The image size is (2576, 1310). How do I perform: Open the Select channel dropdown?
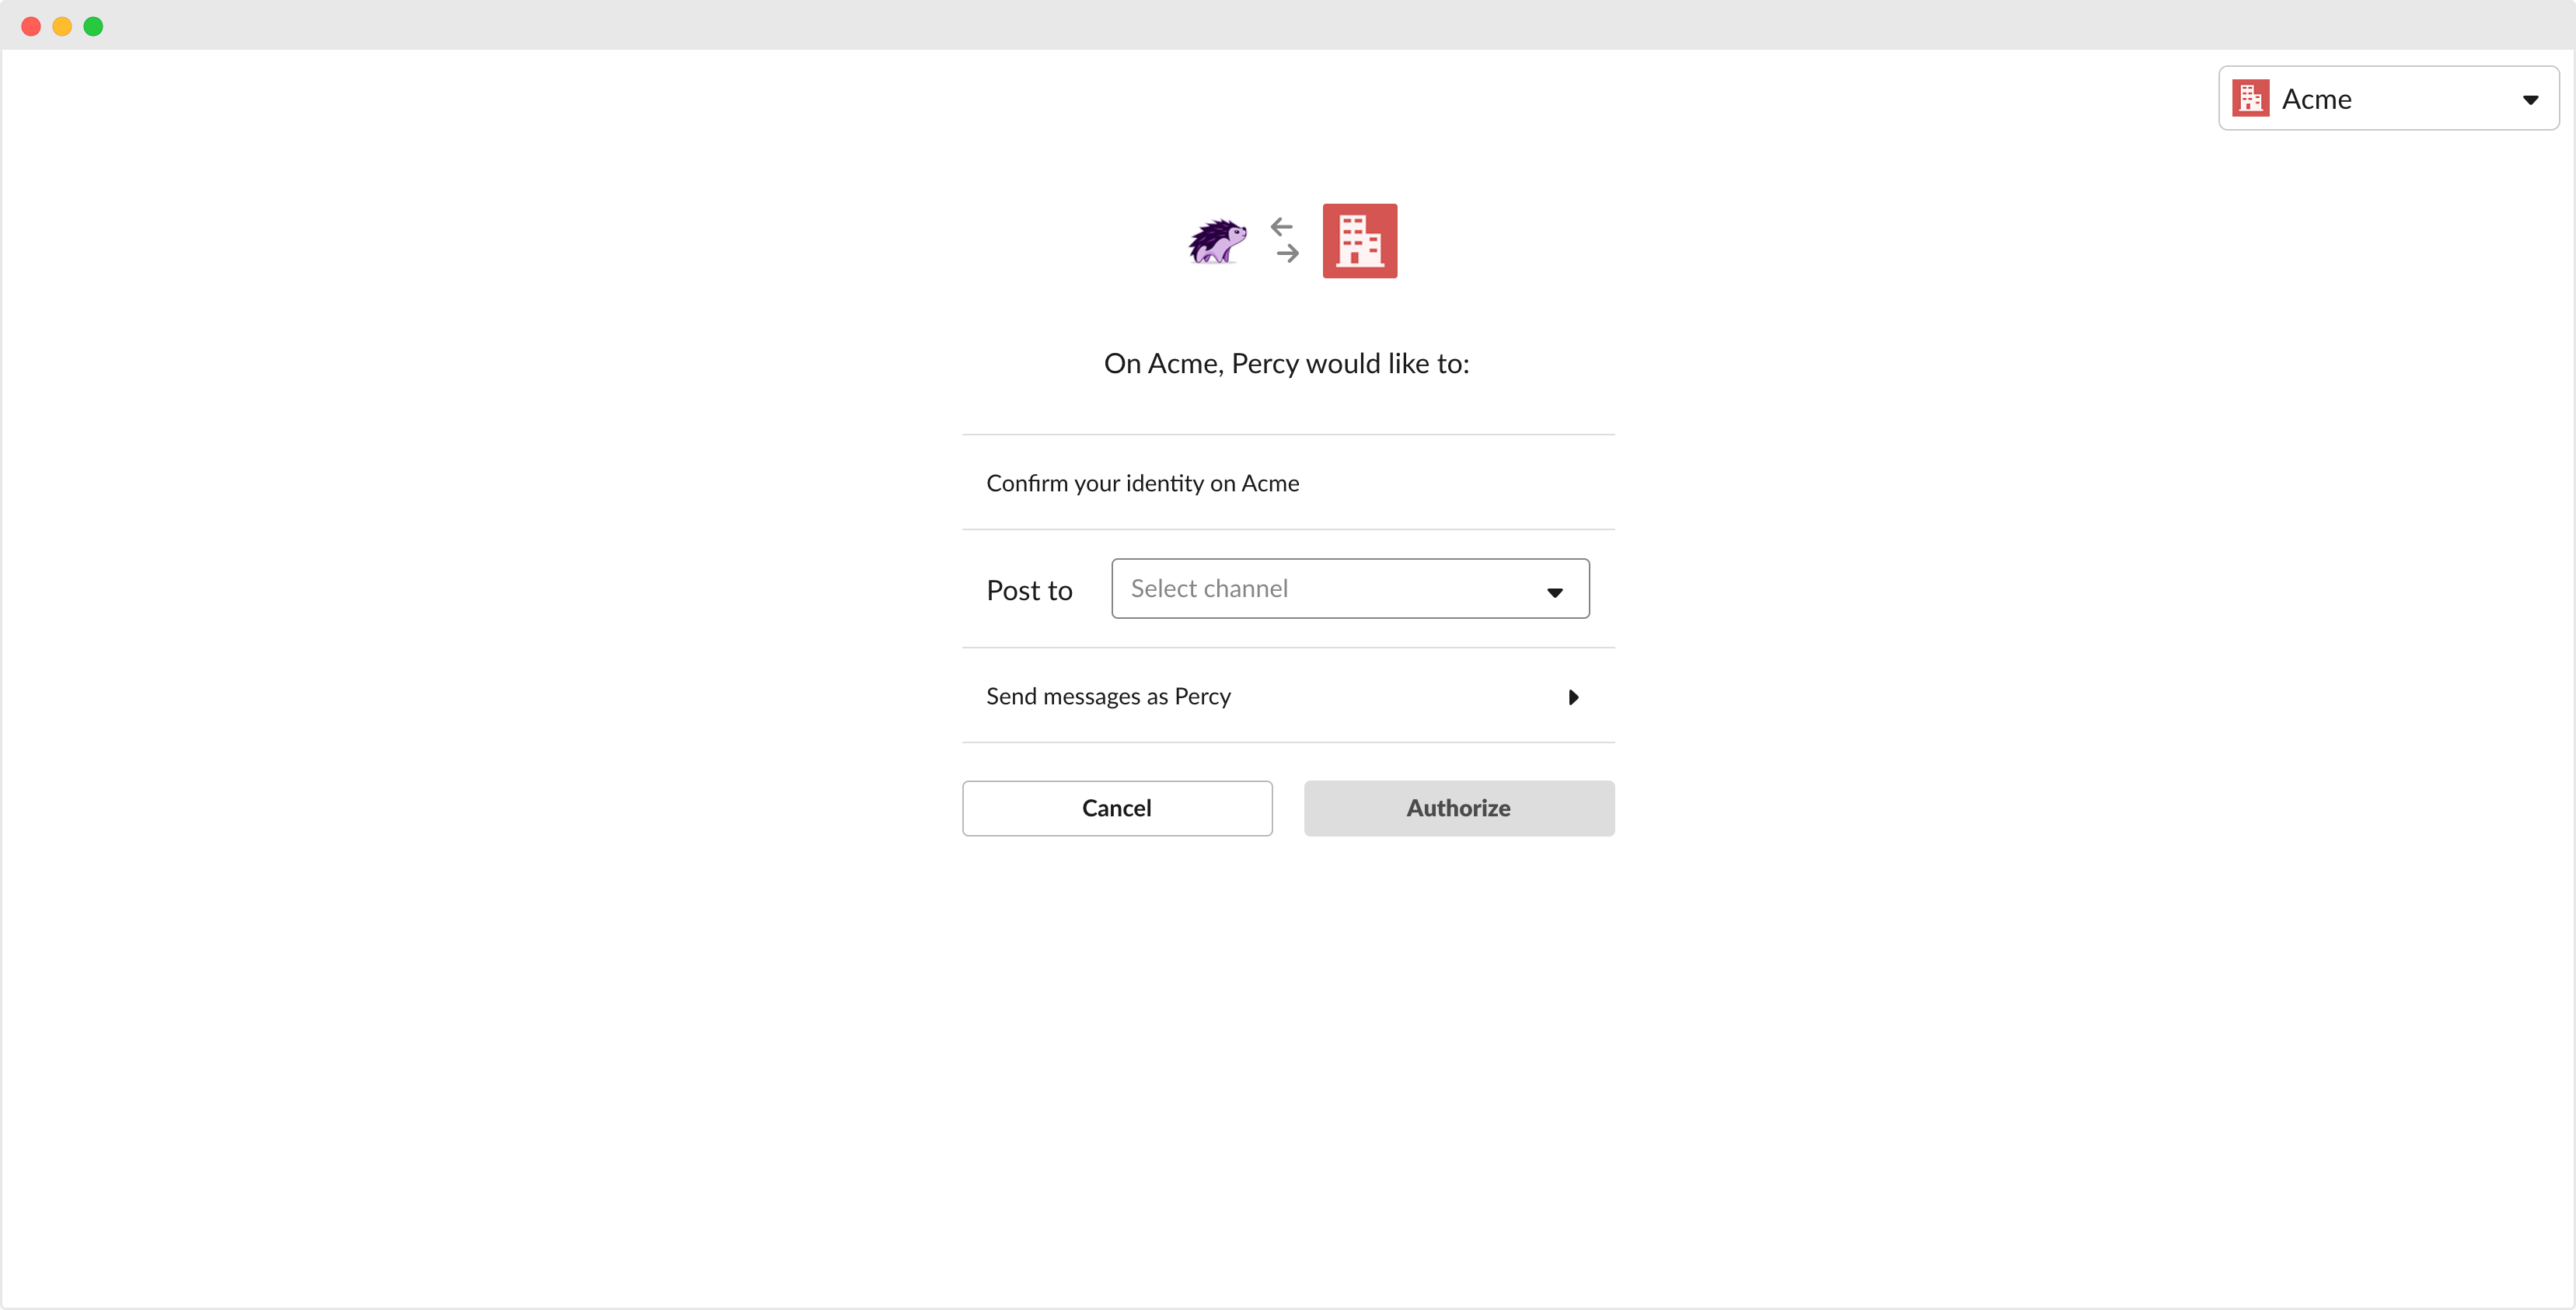(1349, 589)
